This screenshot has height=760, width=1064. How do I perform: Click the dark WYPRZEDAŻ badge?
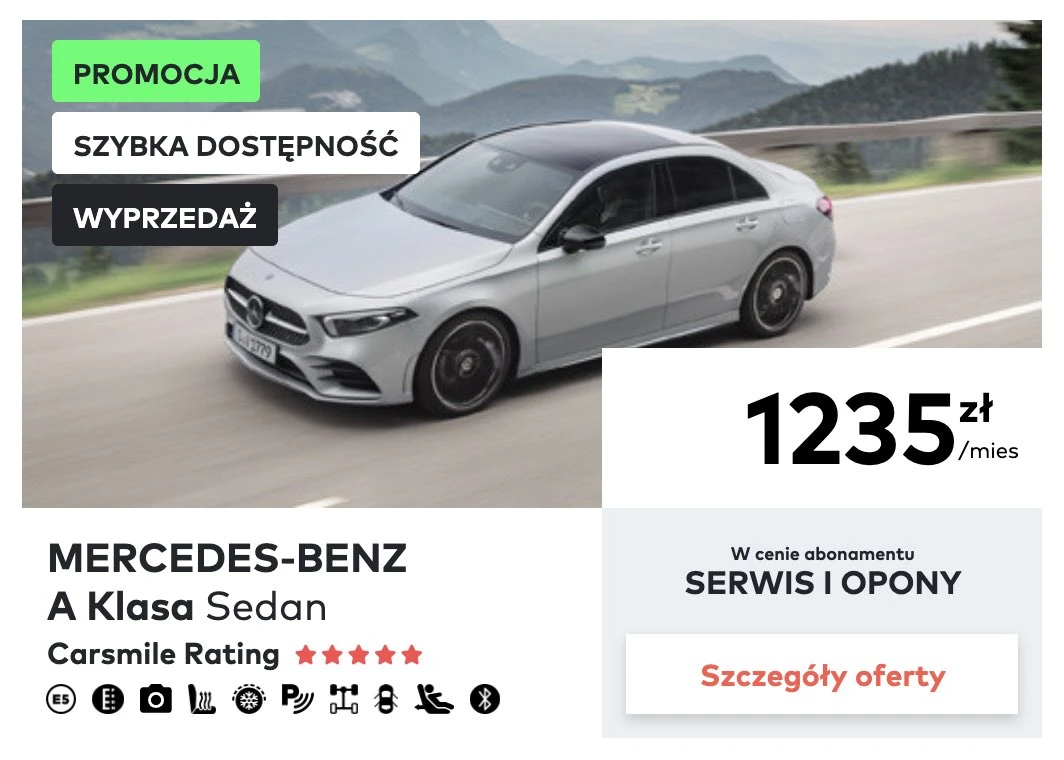coord(165,215)
